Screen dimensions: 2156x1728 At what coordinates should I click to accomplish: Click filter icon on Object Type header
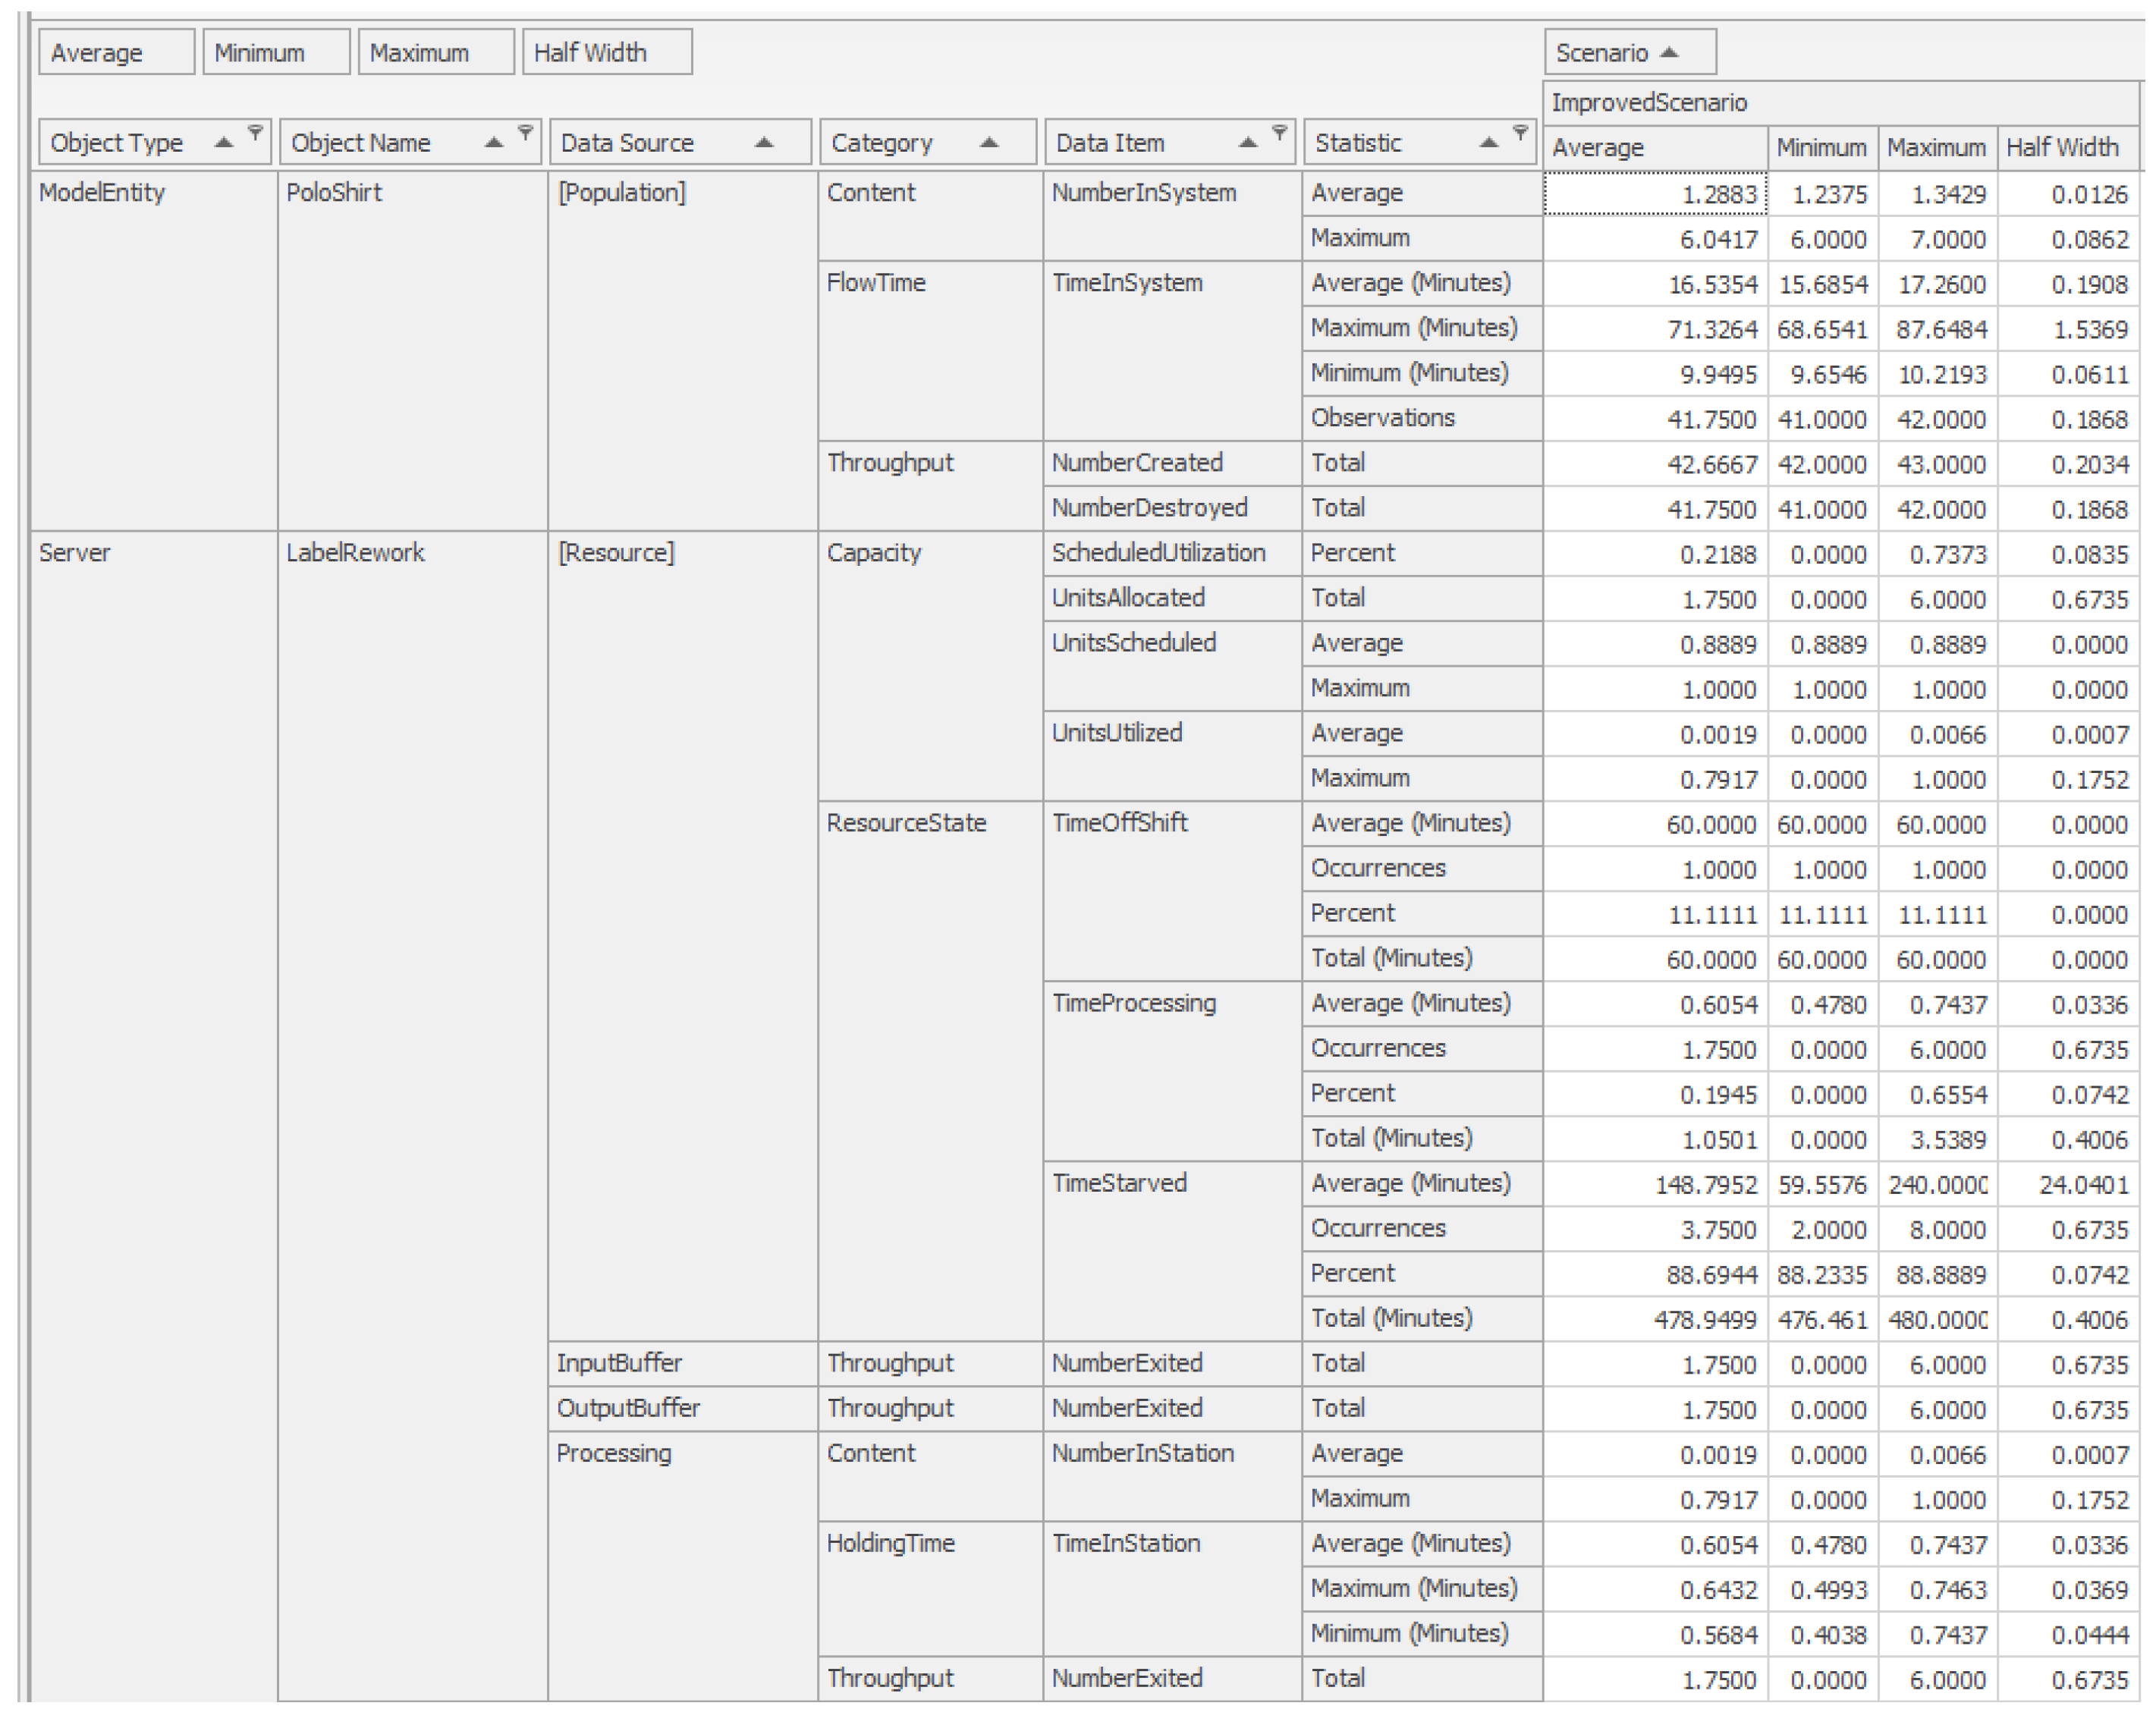(255, 133)
